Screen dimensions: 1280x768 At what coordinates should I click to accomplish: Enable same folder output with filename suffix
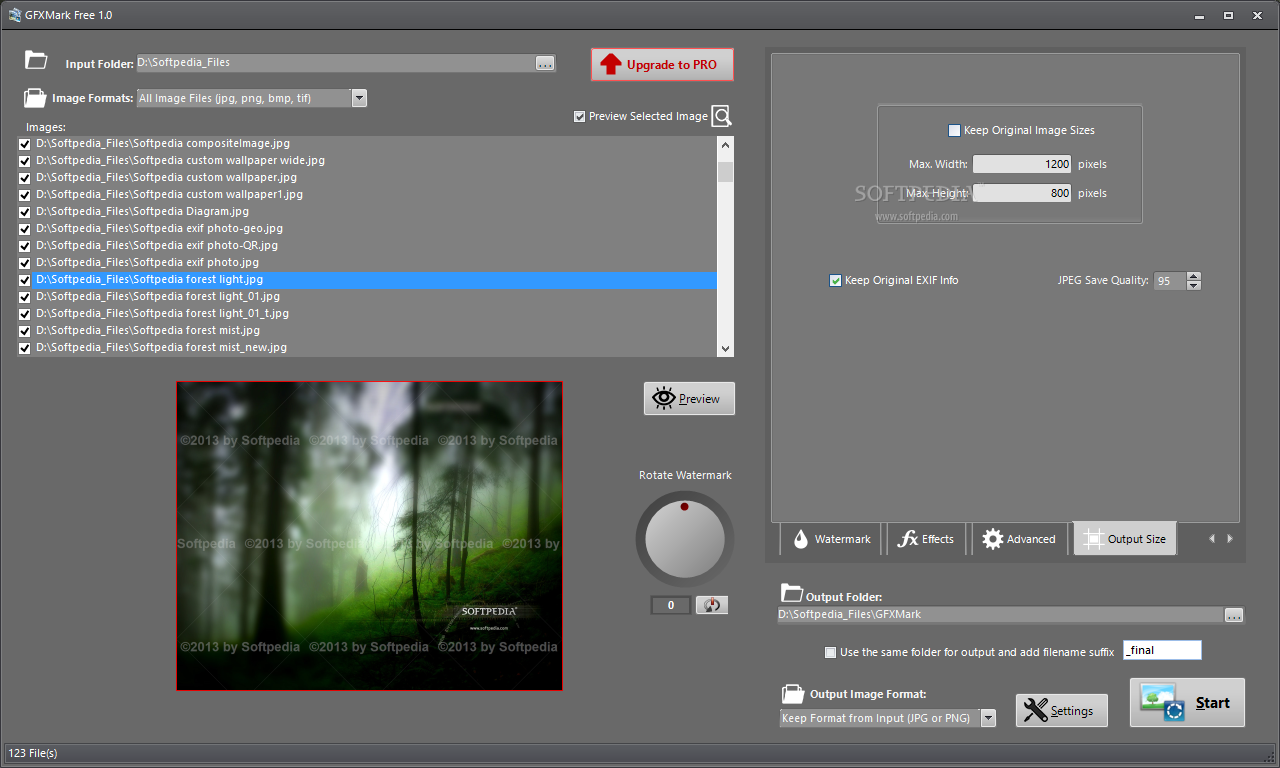pos(830,652)
